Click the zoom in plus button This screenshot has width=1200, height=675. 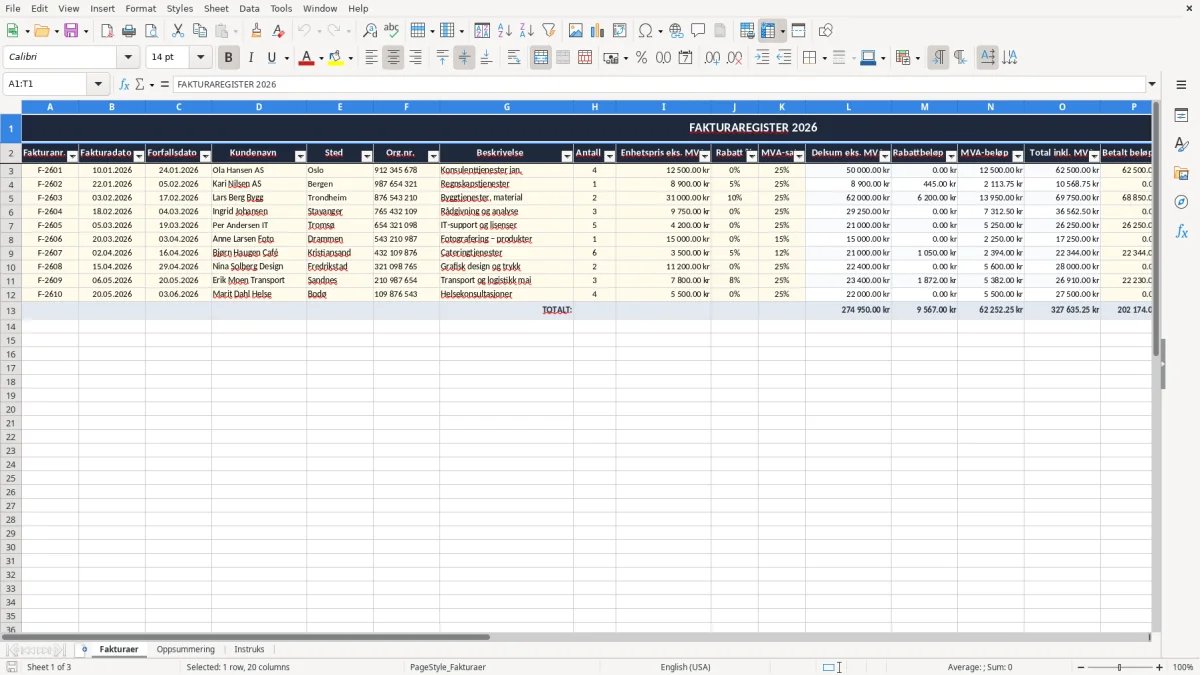(1160, 667)
